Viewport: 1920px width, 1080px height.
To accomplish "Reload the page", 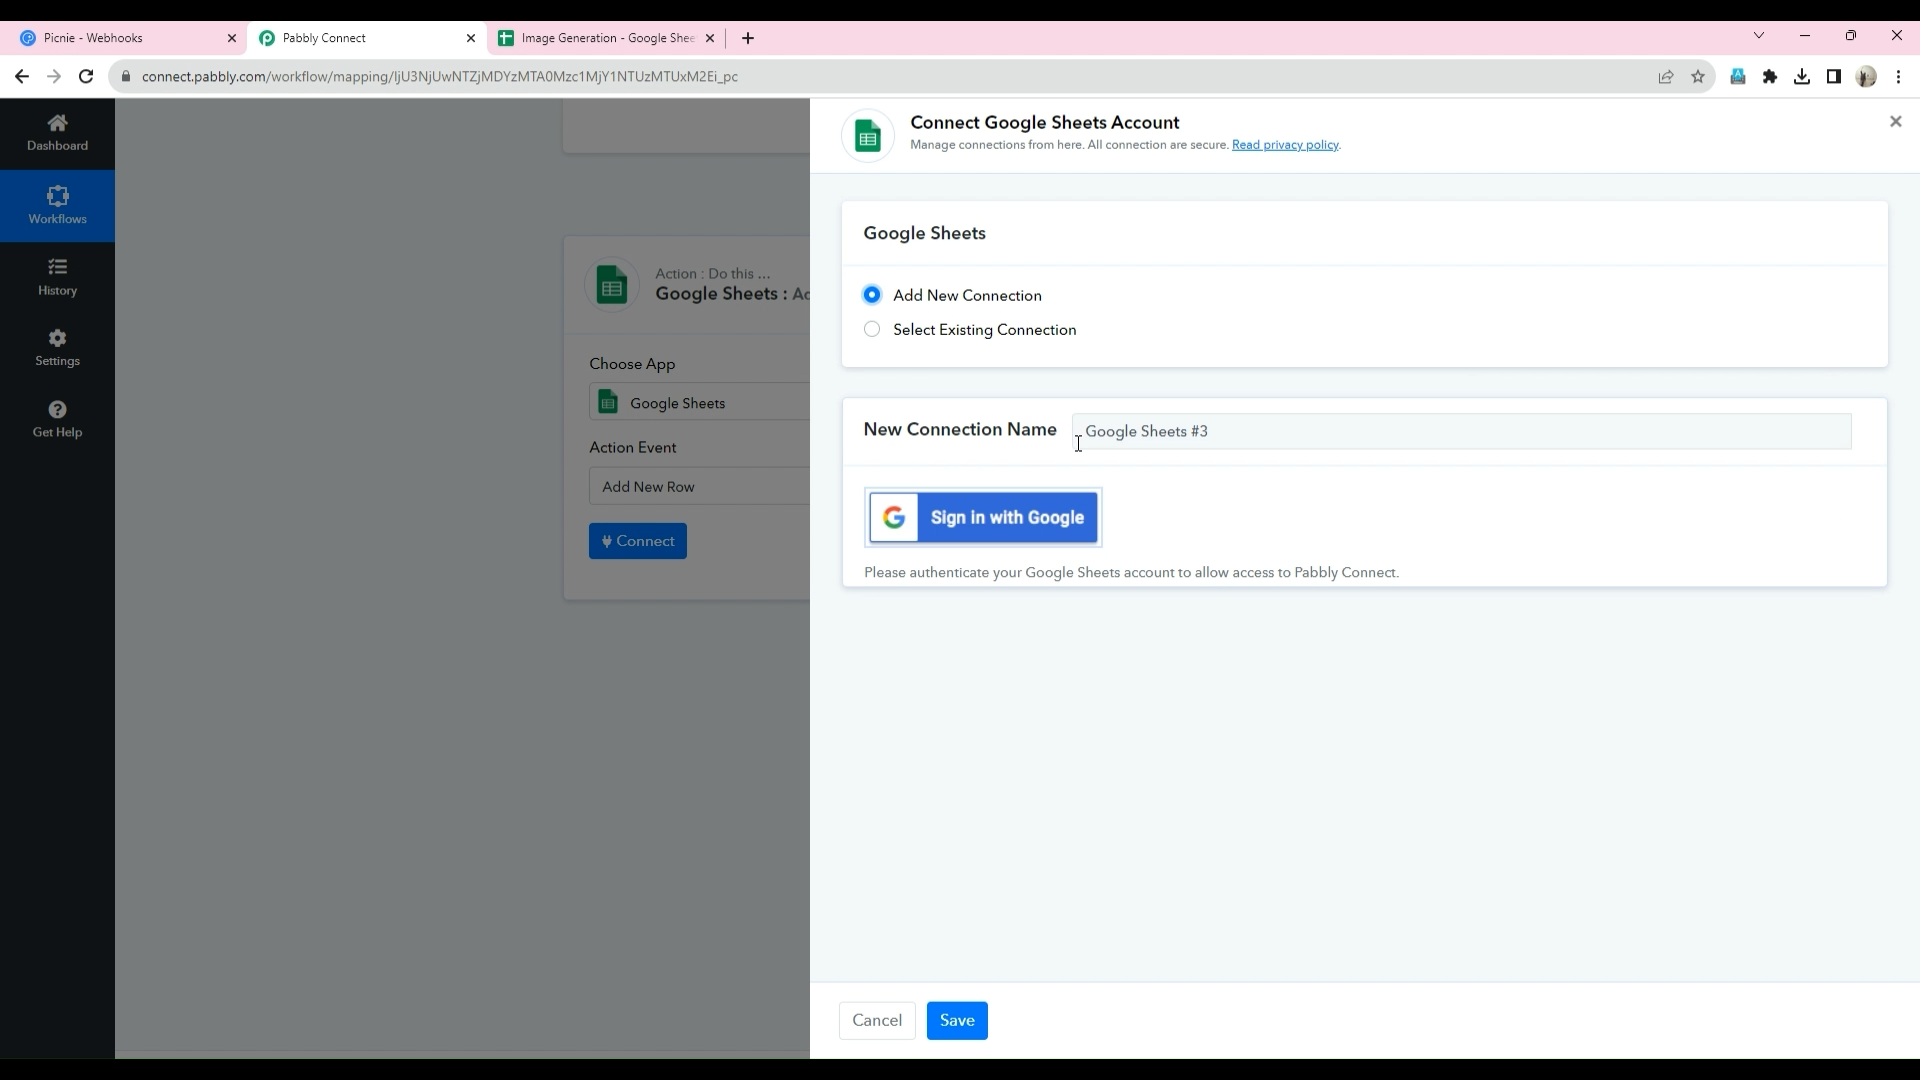I will (86, 77).
